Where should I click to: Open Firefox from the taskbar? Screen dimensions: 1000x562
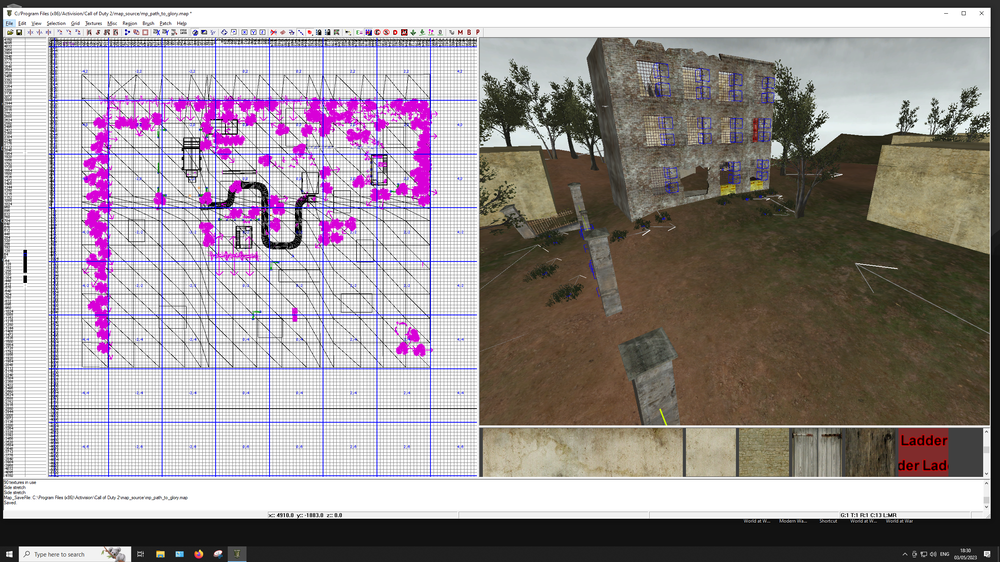pyautogui.click(x=198, y=553)
